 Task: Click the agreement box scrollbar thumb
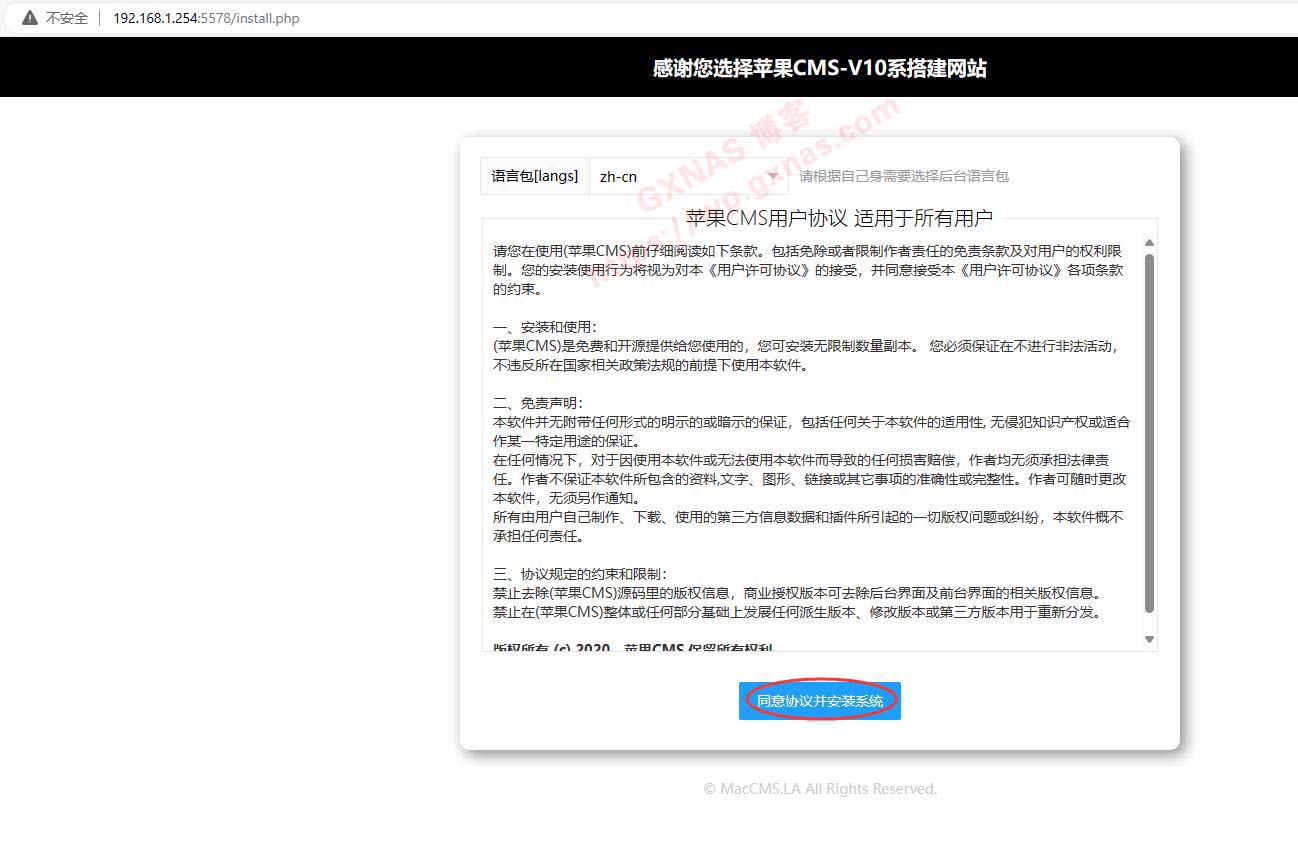[1149, 430]
